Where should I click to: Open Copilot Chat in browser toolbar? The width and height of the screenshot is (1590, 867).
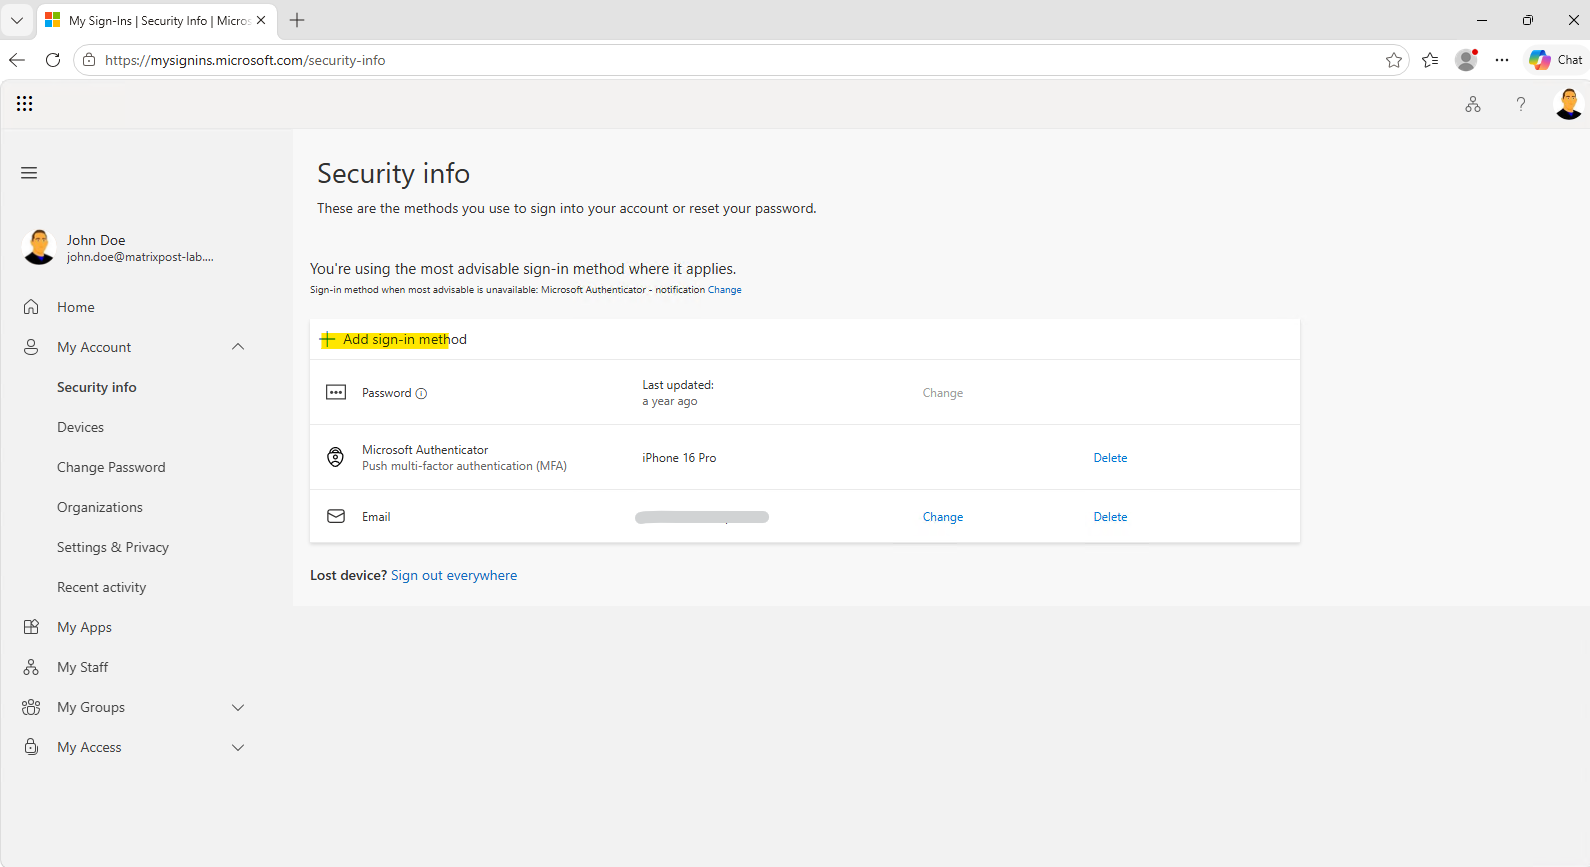coord(1556,60)
